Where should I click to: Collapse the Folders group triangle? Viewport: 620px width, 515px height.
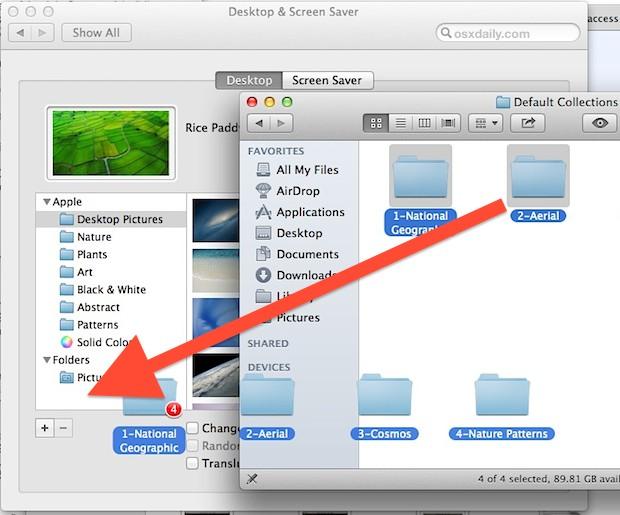[x=47, y=360]
